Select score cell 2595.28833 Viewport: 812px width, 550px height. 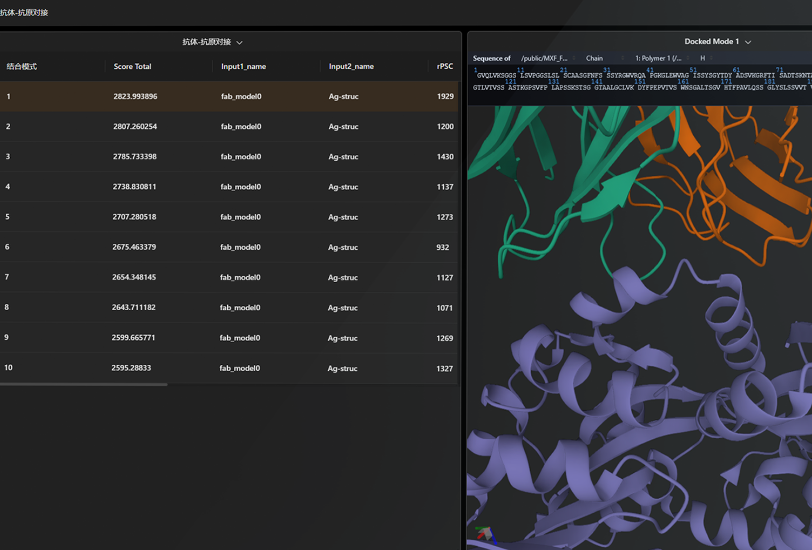tap(131, 368)
